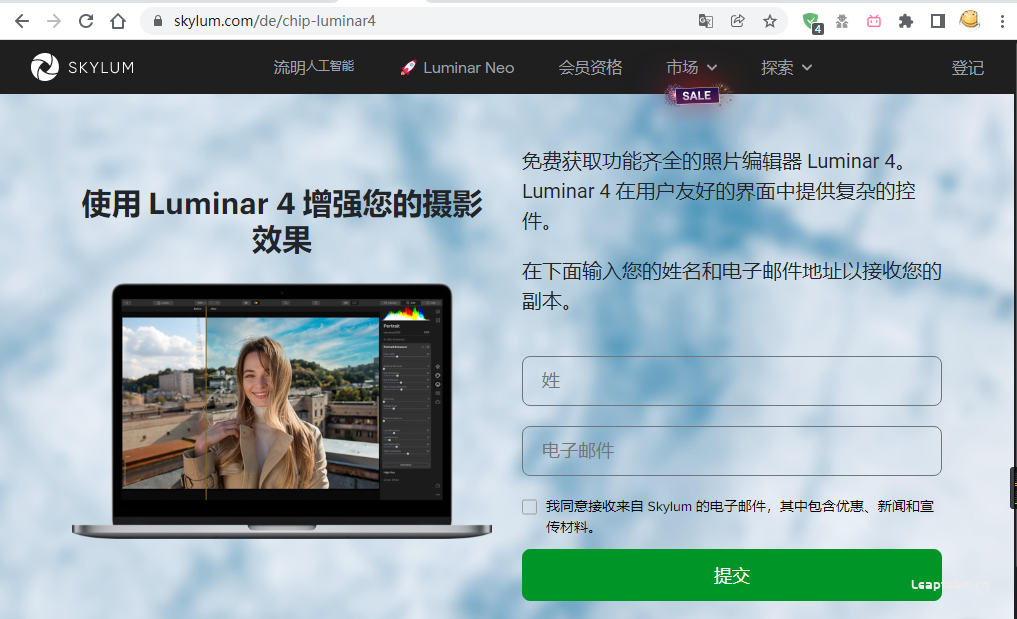Click 登记 sign-in link
Screen dimensions: 1017x619
click(967, 67)
